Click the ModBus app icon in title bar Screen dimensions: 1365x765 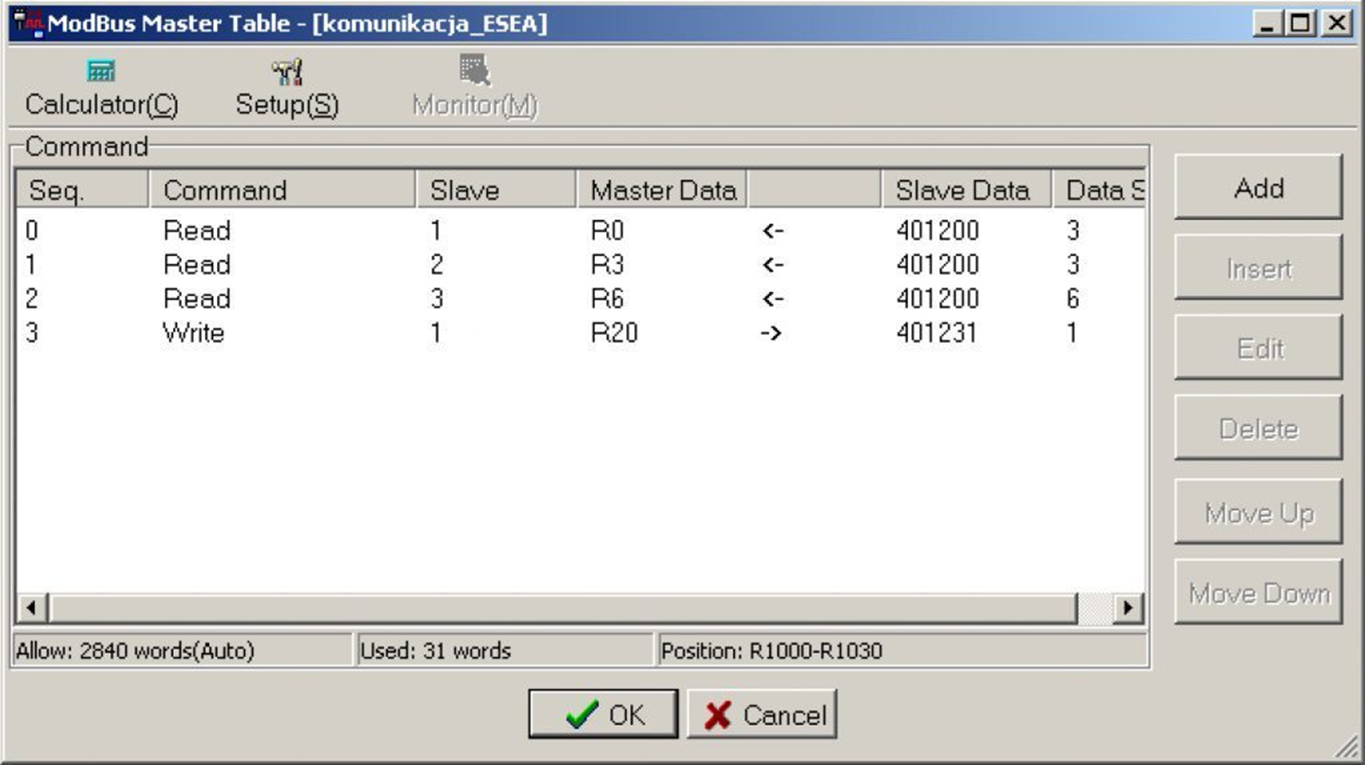coord(28,23)
